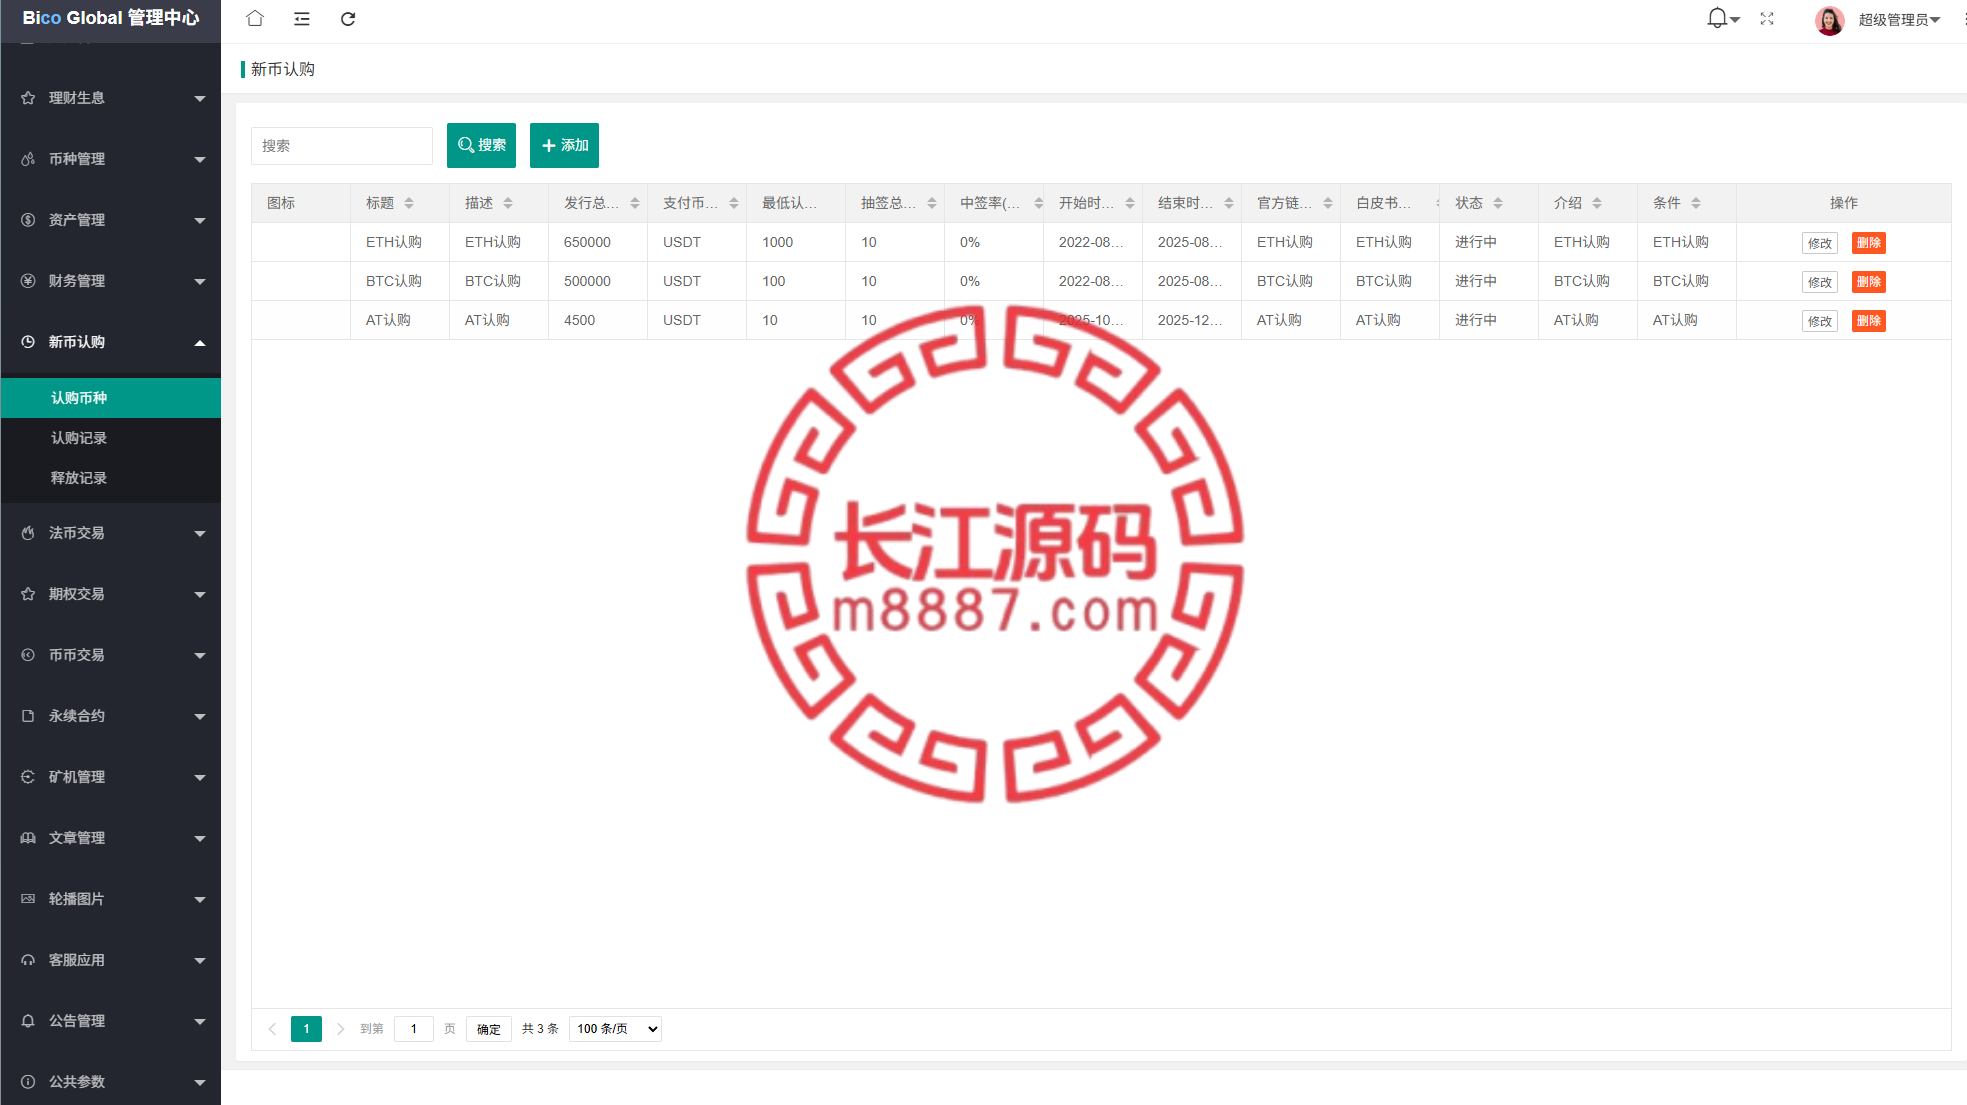Open the 永续合约 menu
Image resolution: width=1967 pixels, height=1105 pixels.
click(111, 716)
